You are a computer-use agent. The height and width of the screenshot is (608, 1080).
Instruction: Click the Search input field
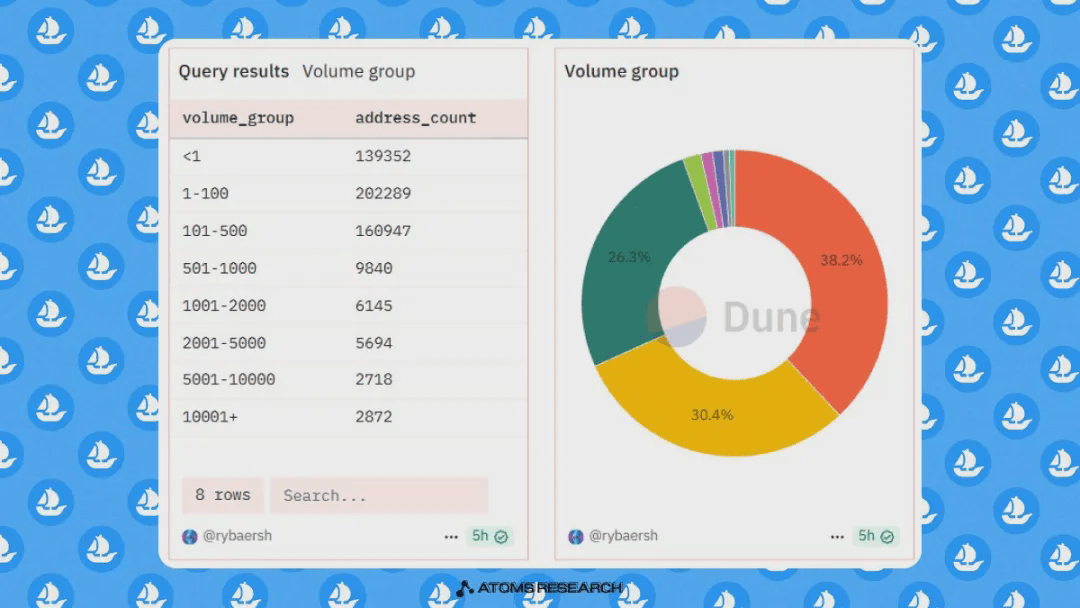coord(379,495)
